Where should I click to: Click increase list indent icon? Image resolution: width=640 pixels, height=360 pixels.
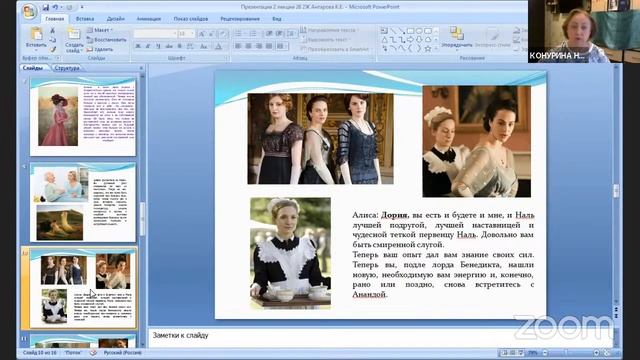point(280,33)
